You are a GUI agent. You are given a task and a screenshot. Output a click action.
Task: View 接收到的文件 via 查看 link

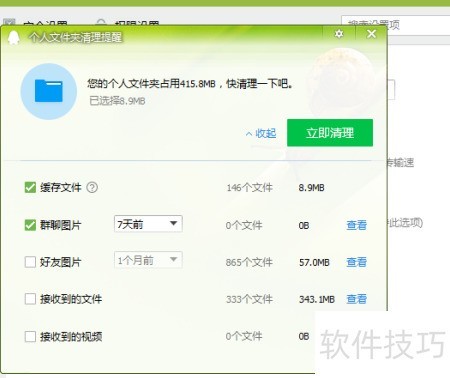(356, 299)
